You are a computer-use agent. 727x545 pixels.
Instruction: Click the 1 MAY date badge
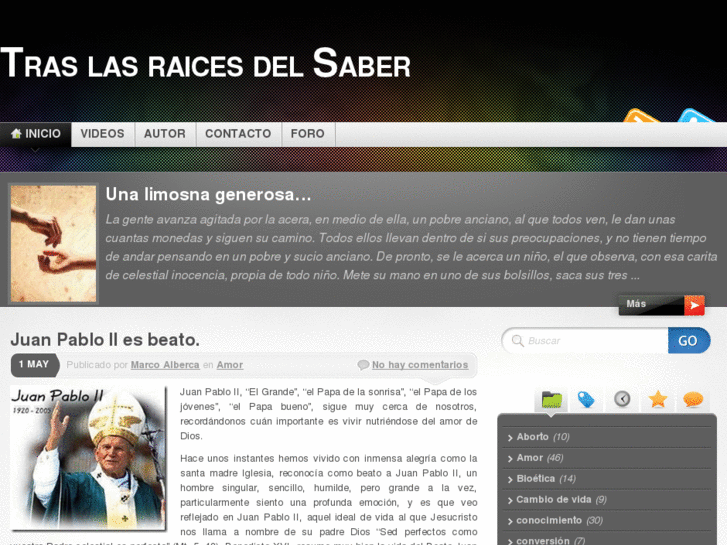point(35,365)
